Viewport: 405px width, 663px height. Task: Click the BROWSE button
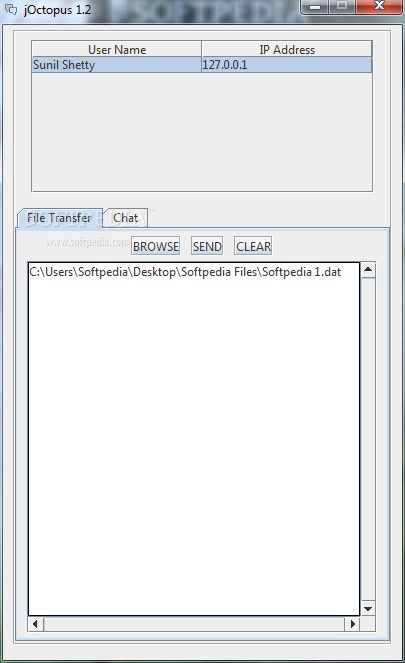coord(156,246)
